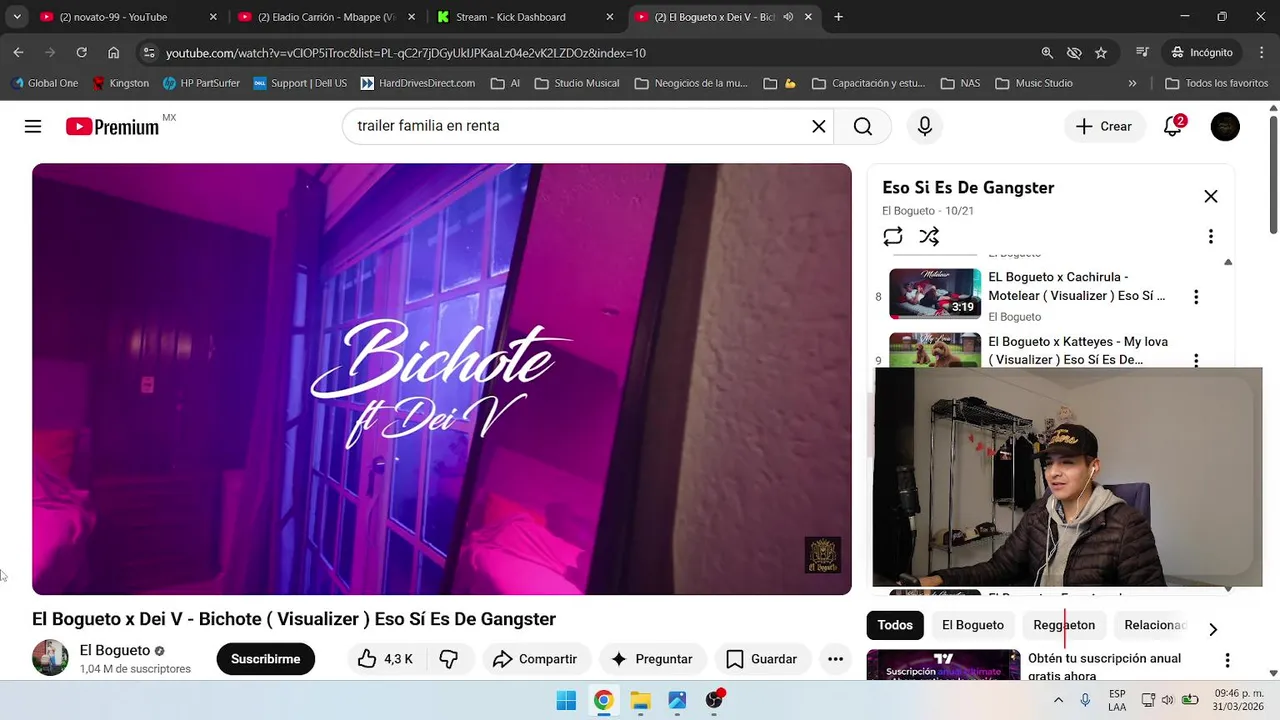The width and height of the screenshot is (1280, 720).
Task: Save video with Guardar button
Action: pyautogui.click(x=762, y=659)
